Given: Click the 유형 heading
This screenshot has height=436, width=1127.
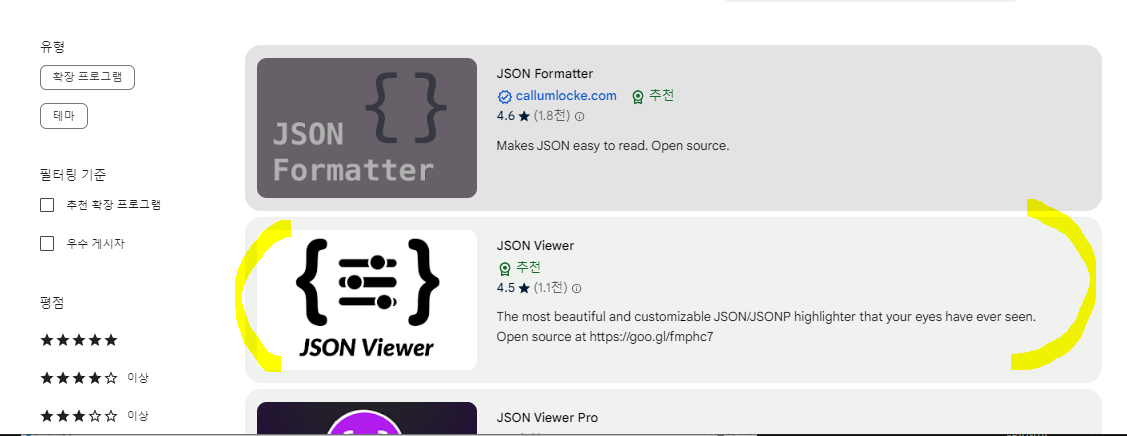Looking at the screenshot, I should coord(52,47).
